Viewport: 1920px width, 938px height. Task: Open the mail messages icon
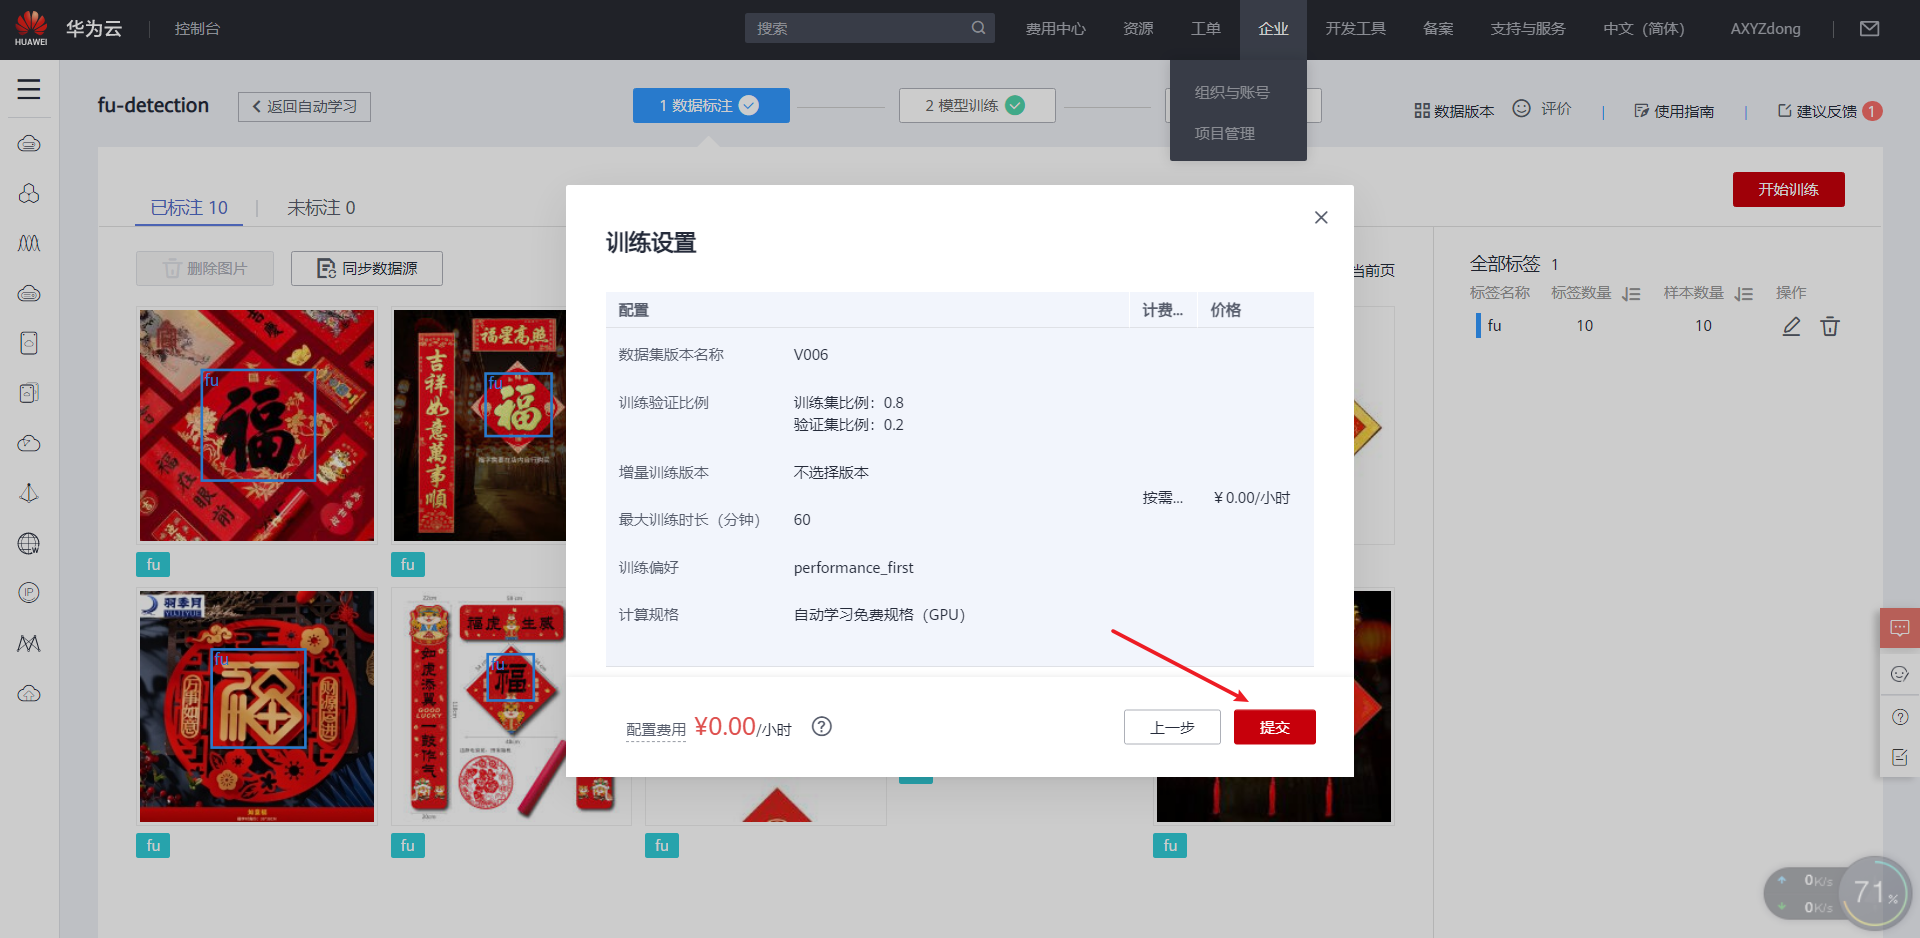point(1869,29)
